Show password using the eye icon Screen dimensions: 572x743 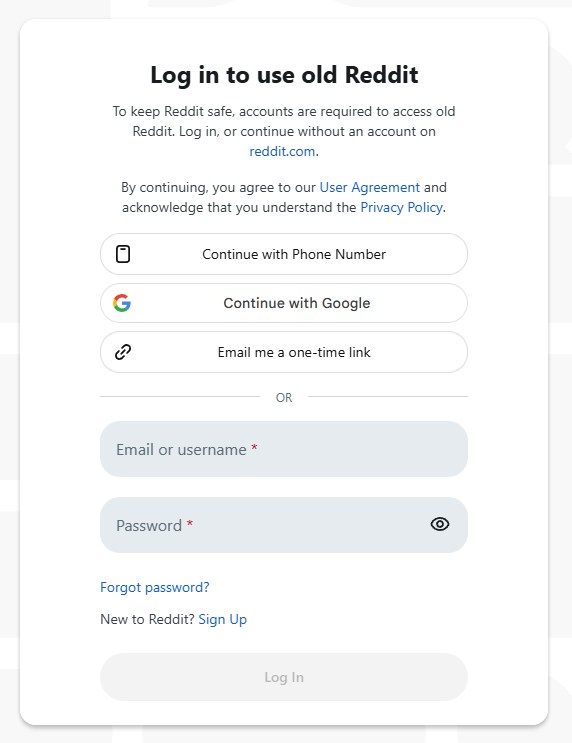point(440,524)
